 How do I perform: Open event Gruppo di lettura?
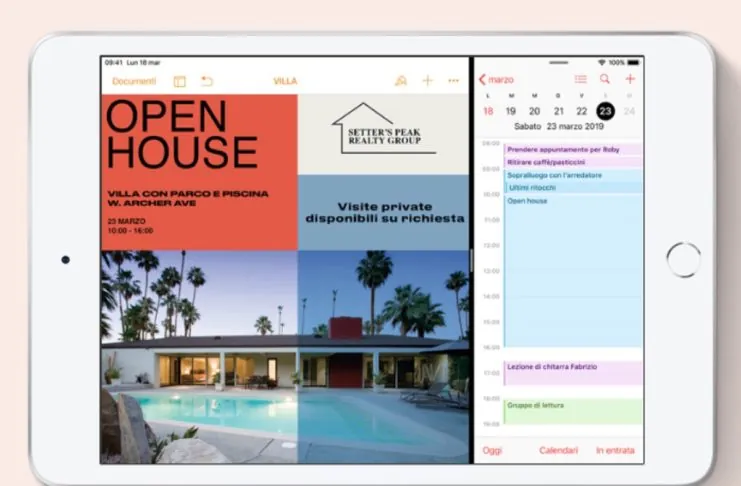click(x=573, y=411)
